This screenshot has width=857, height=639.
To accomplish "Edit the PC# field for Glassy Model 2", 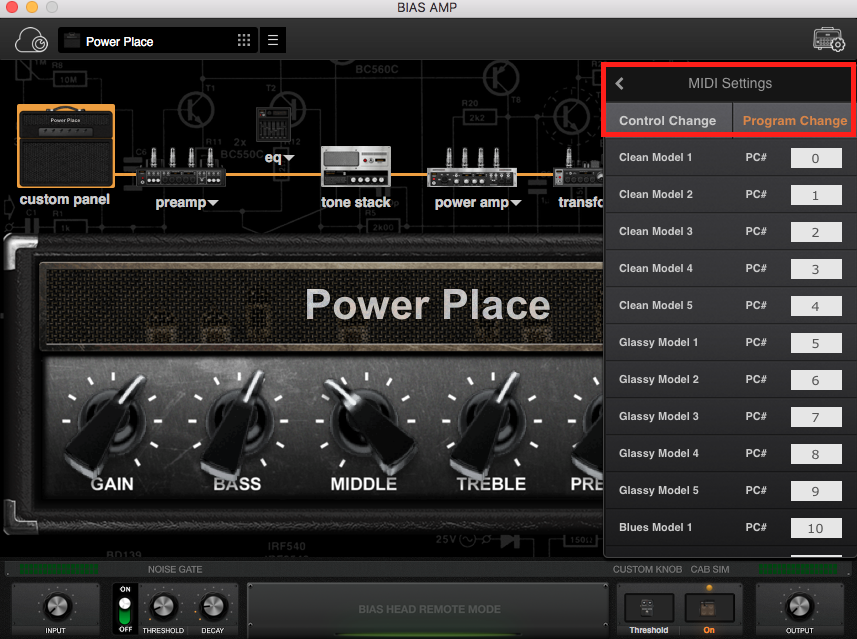I will (816, 380).
